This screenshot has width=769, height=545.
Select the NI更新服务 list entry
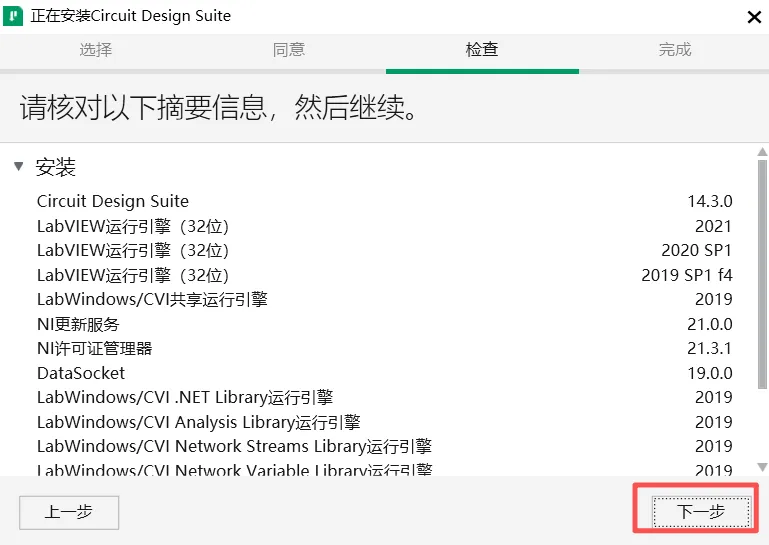coord(384,324)
